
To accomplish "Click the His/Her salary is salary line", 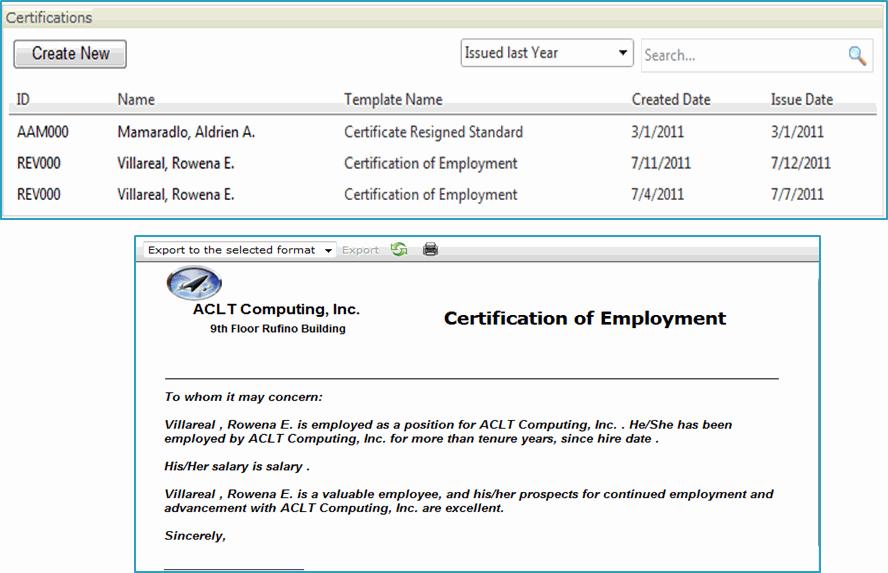I will (237, 467).
